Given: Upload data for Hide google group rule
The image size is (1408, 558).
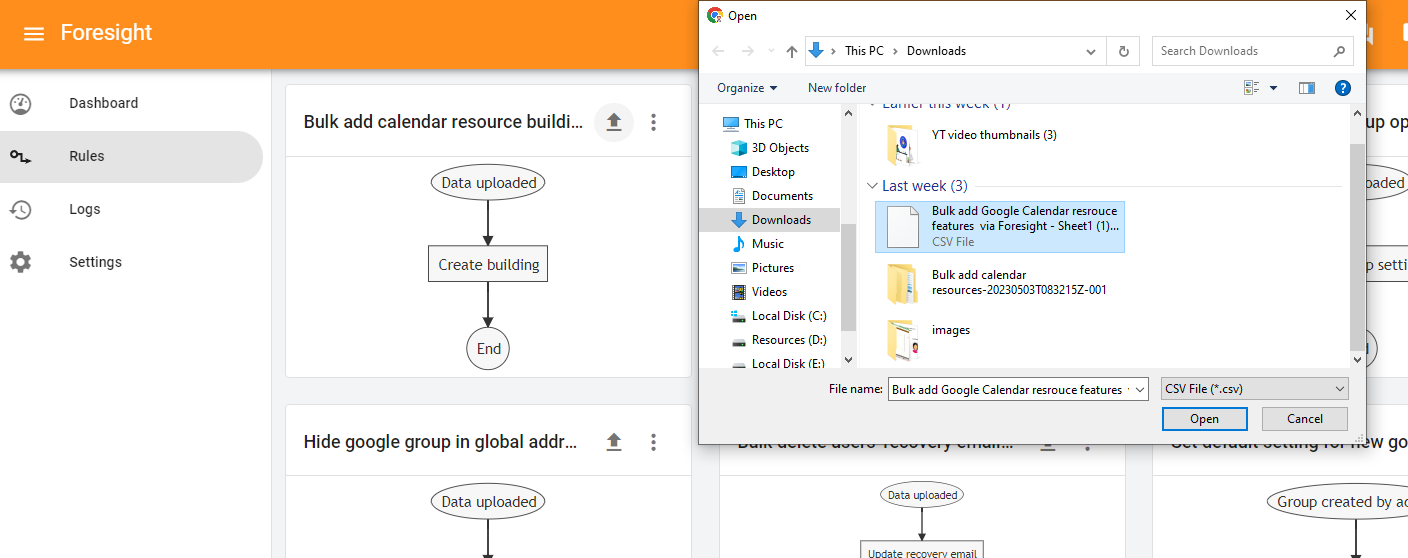Looking at the screenshot, I should pyautogui.click(x=614, y=442).
